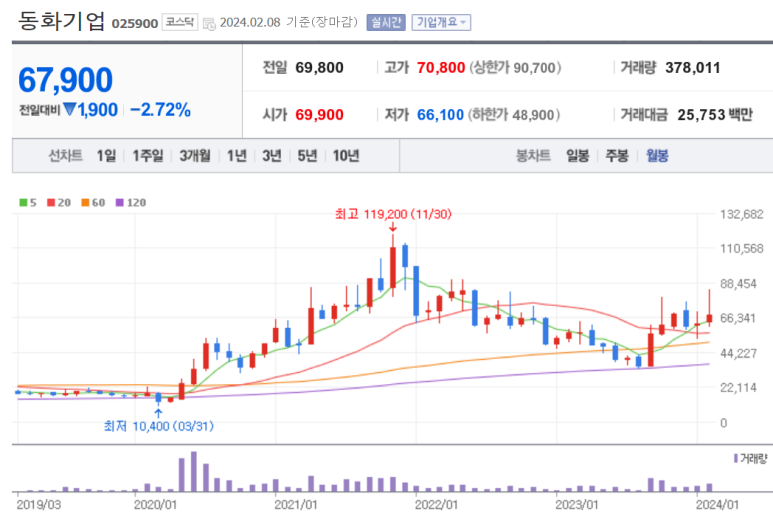This screenshot has width=773, height=516.
Task: Click the green 5 moving average legend
Action: tap(28, 203)
